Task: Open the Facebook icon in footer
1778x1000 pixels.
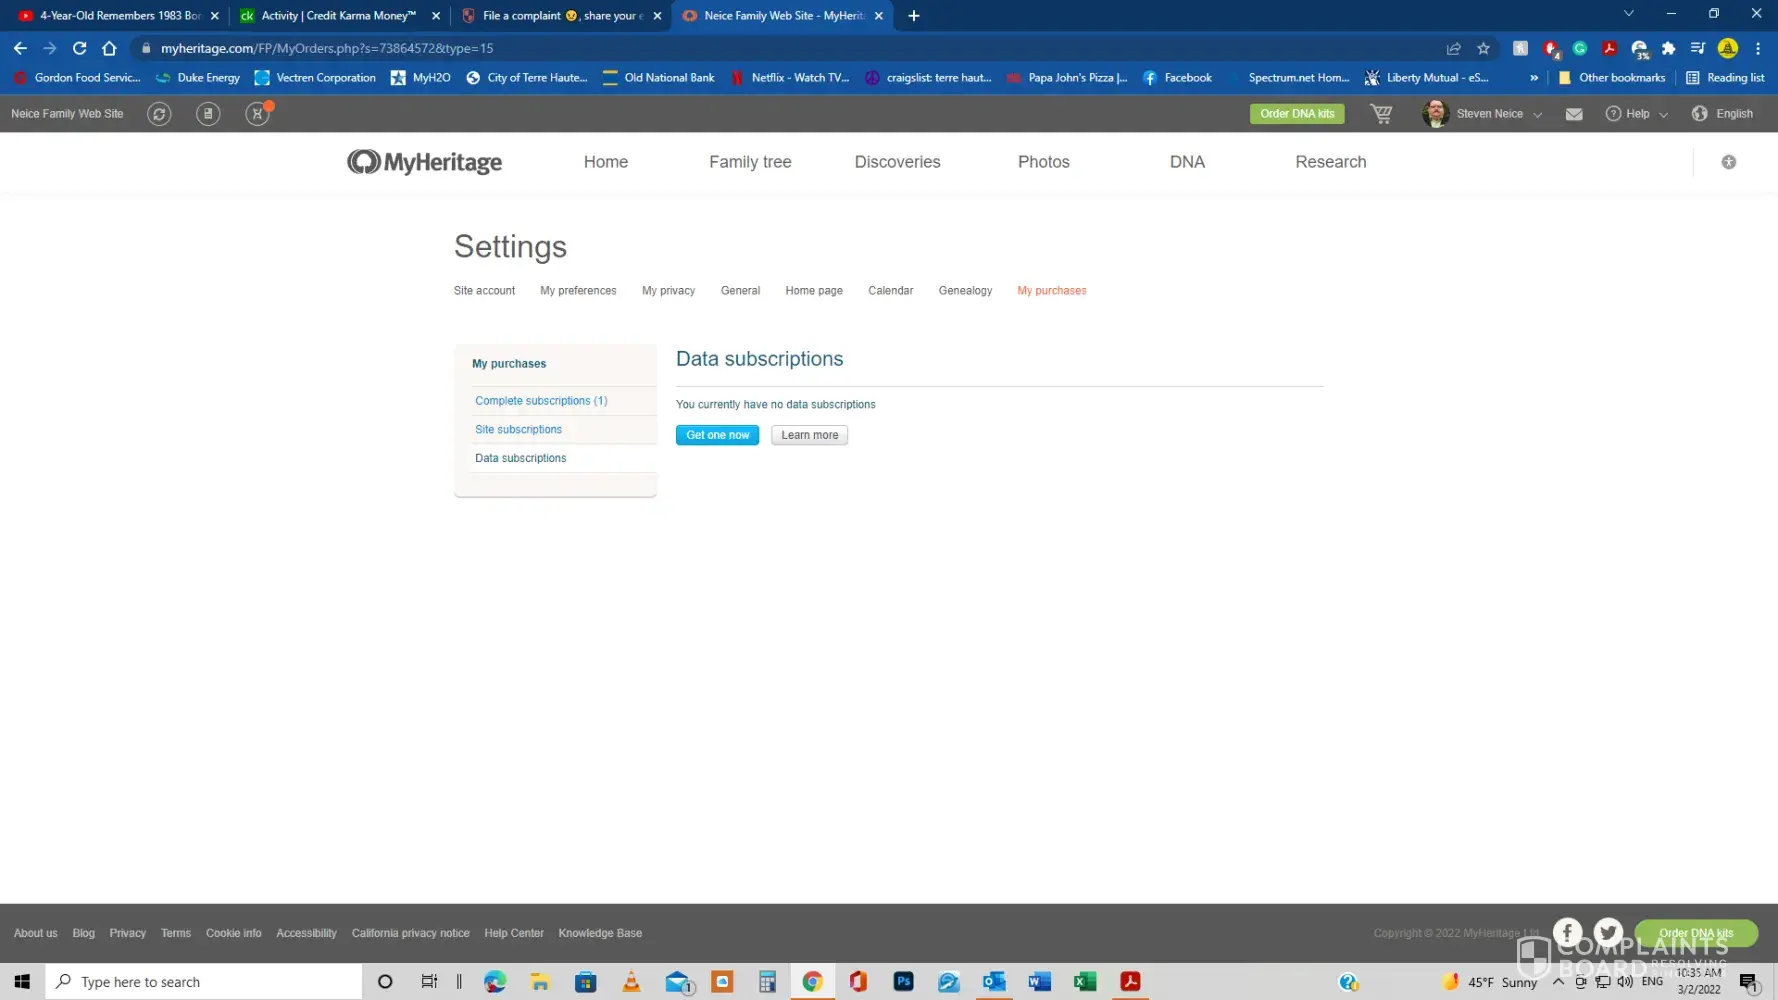Action: 1567,932
